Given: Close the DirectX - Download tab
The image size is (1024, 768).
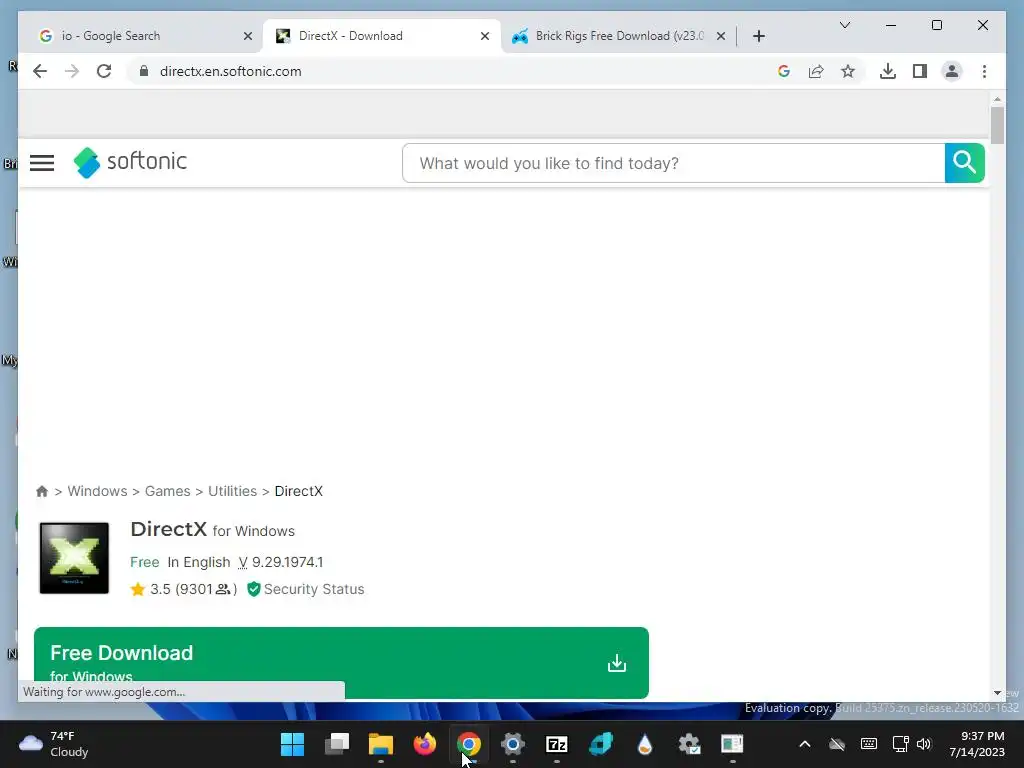Looking at the screenshot, I should coord(485,36).
